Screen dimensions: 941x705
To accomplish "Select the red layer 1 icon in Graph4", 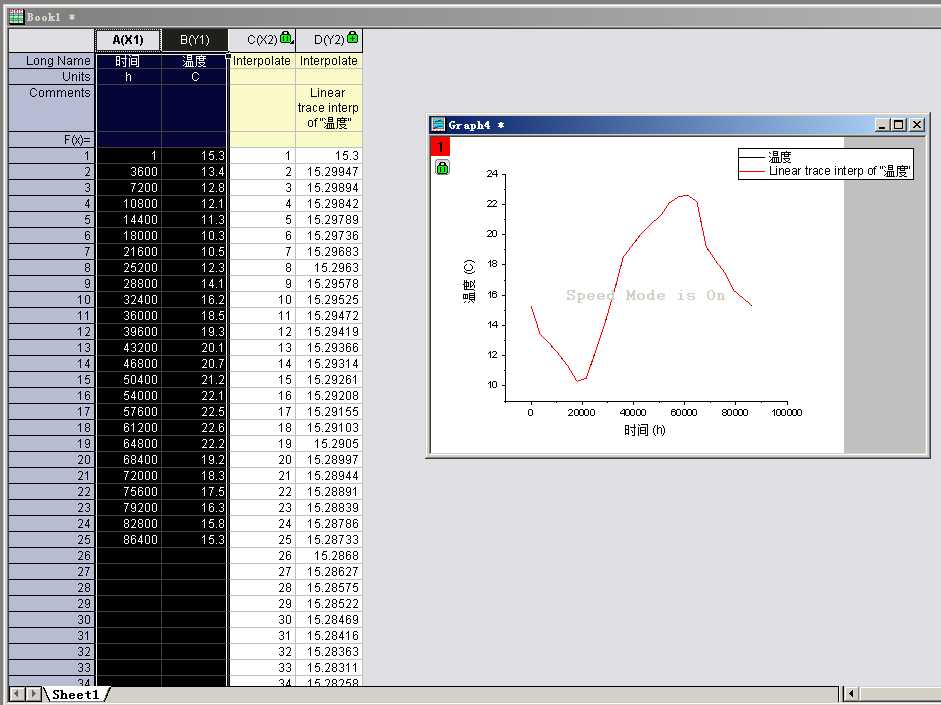I will (x=440, y=146).
